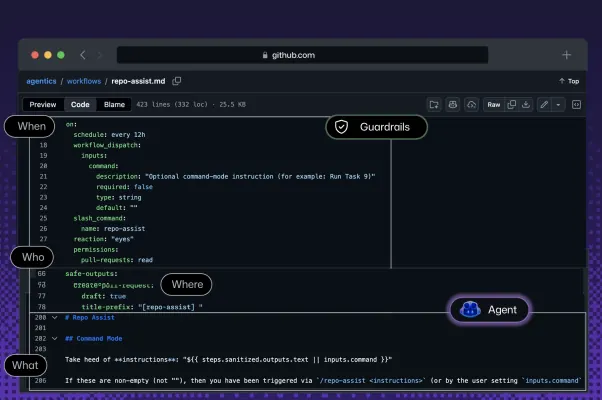Switch to the Preview tab
Screen dimensions: 602x400
[x=43, y=104]
